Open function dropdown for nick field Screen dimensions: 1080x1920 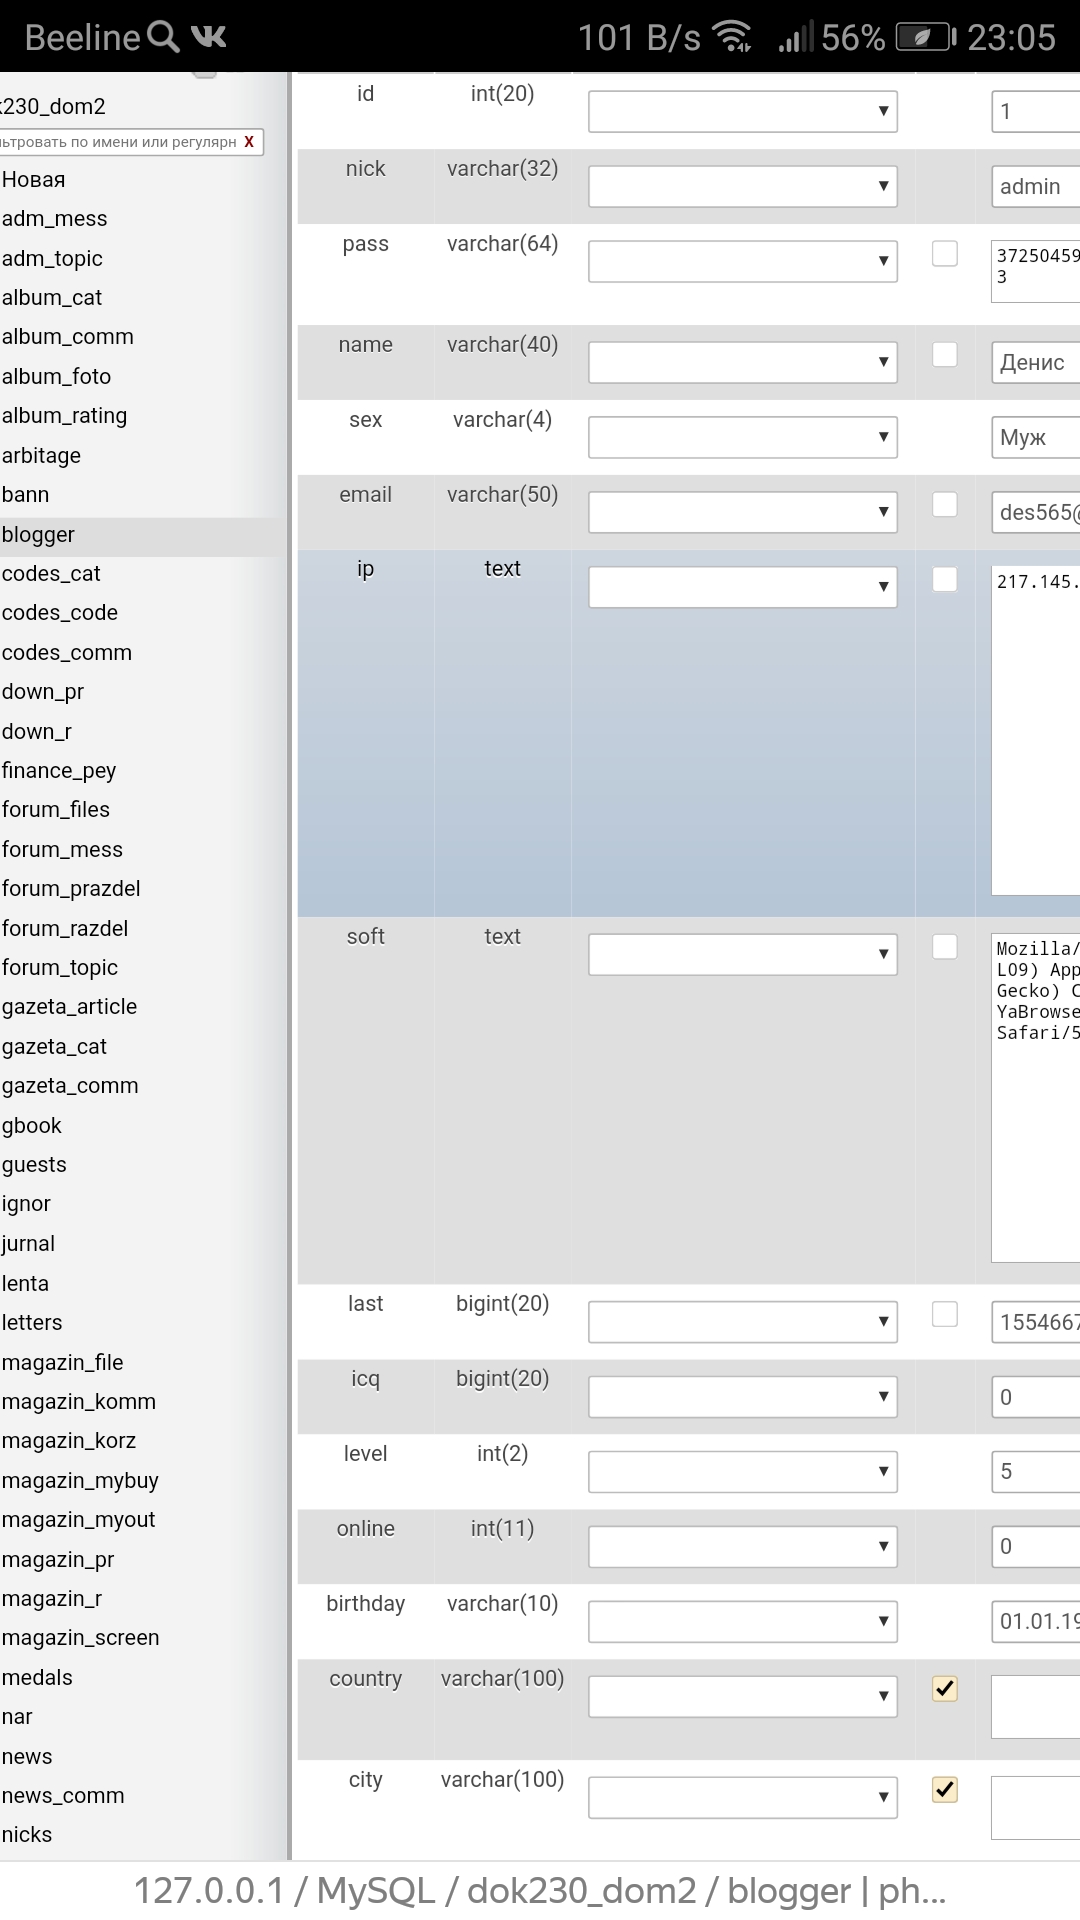click(742, 187)
